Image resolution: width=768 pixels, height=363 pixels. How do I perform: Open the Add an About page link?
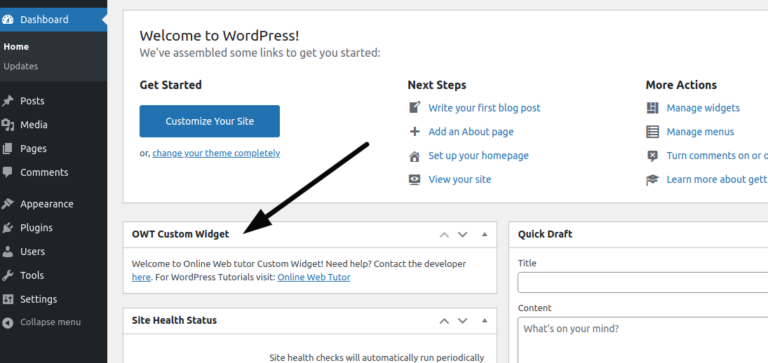point(471,132)
